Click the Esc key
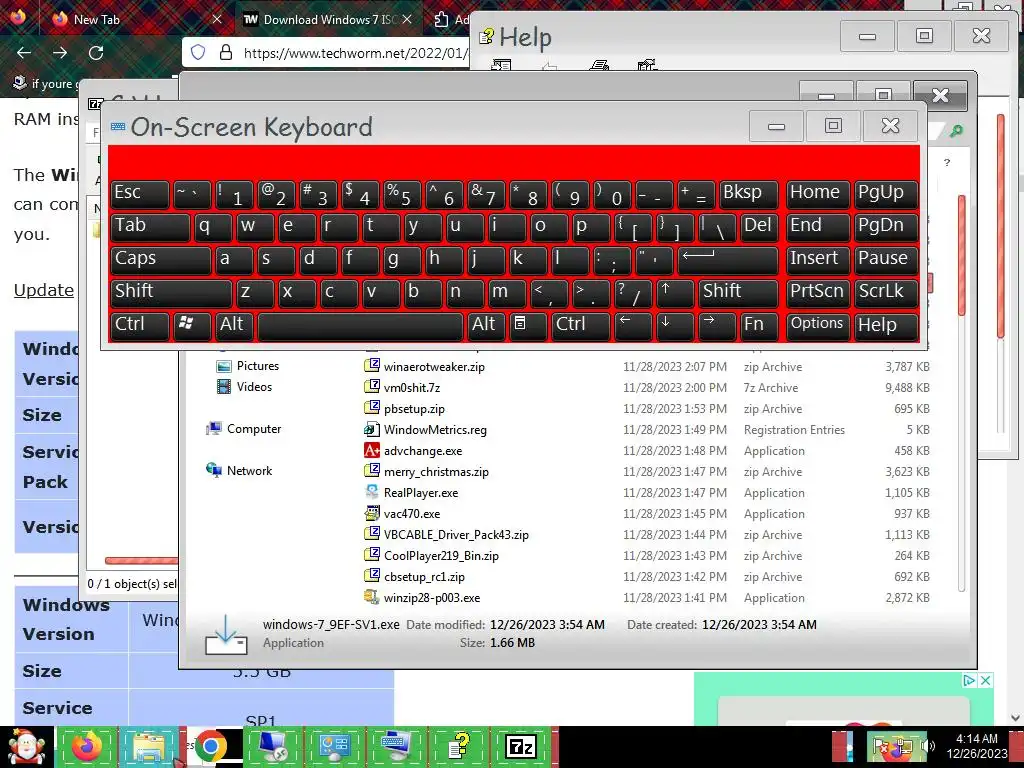 coord(140,195)
